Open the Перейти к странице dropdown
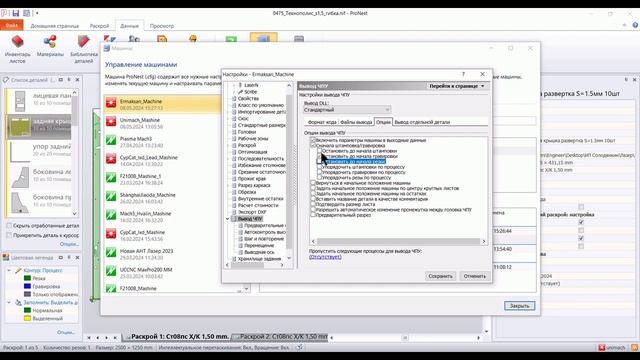The image size is (640, 360). tap(456, 86)
